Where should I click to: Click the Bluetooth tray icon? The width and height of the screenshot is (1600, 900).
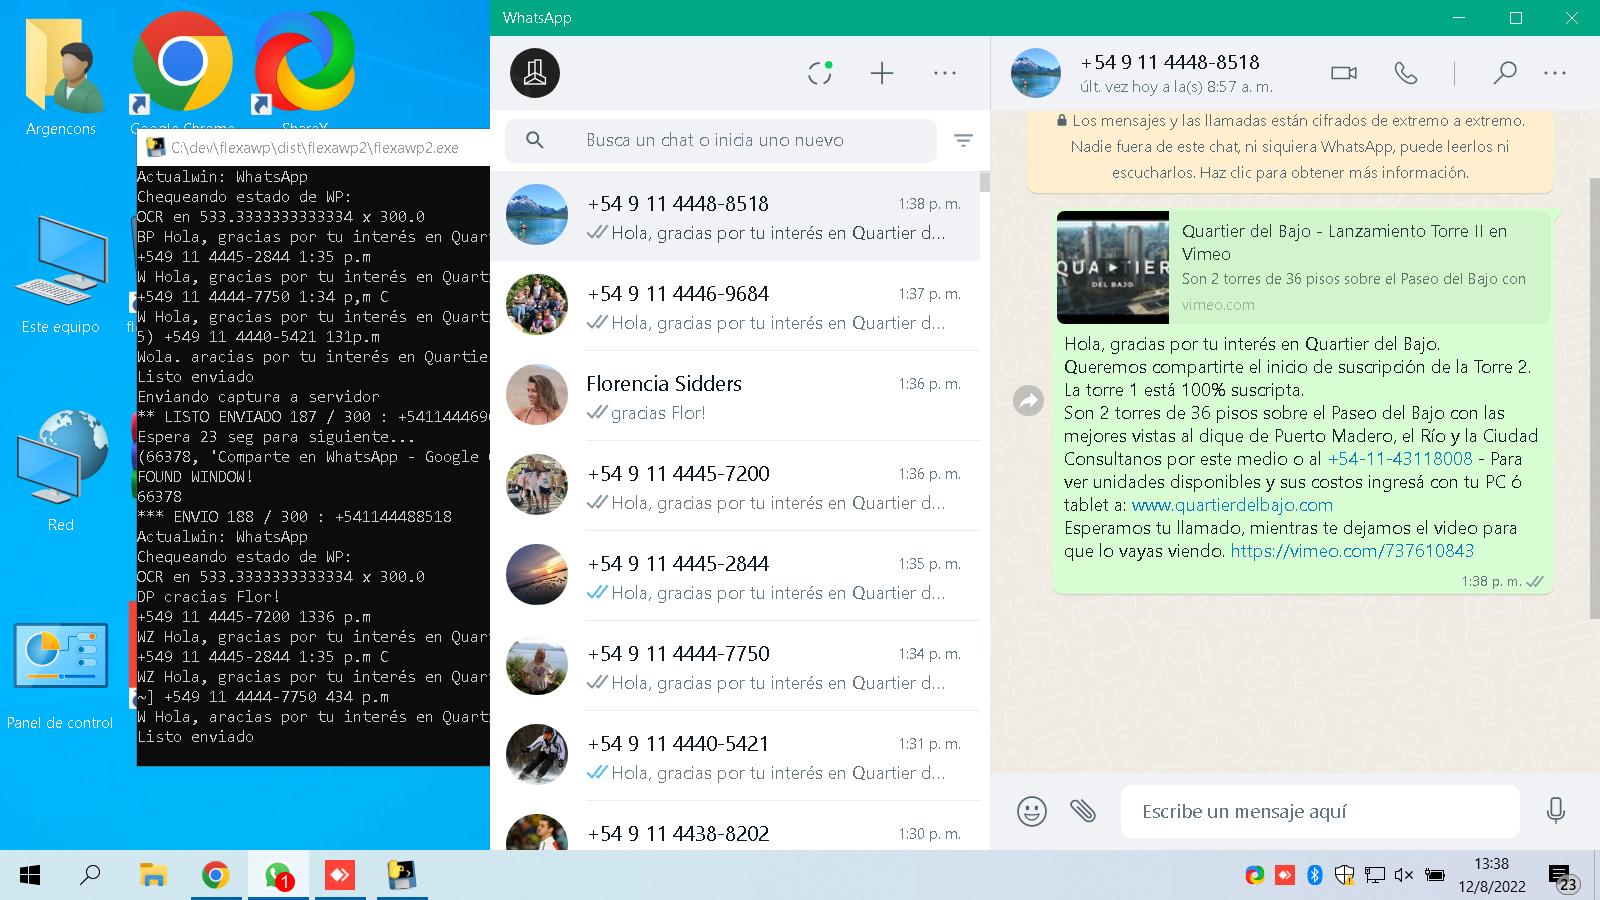click(x=1315, y=876)
